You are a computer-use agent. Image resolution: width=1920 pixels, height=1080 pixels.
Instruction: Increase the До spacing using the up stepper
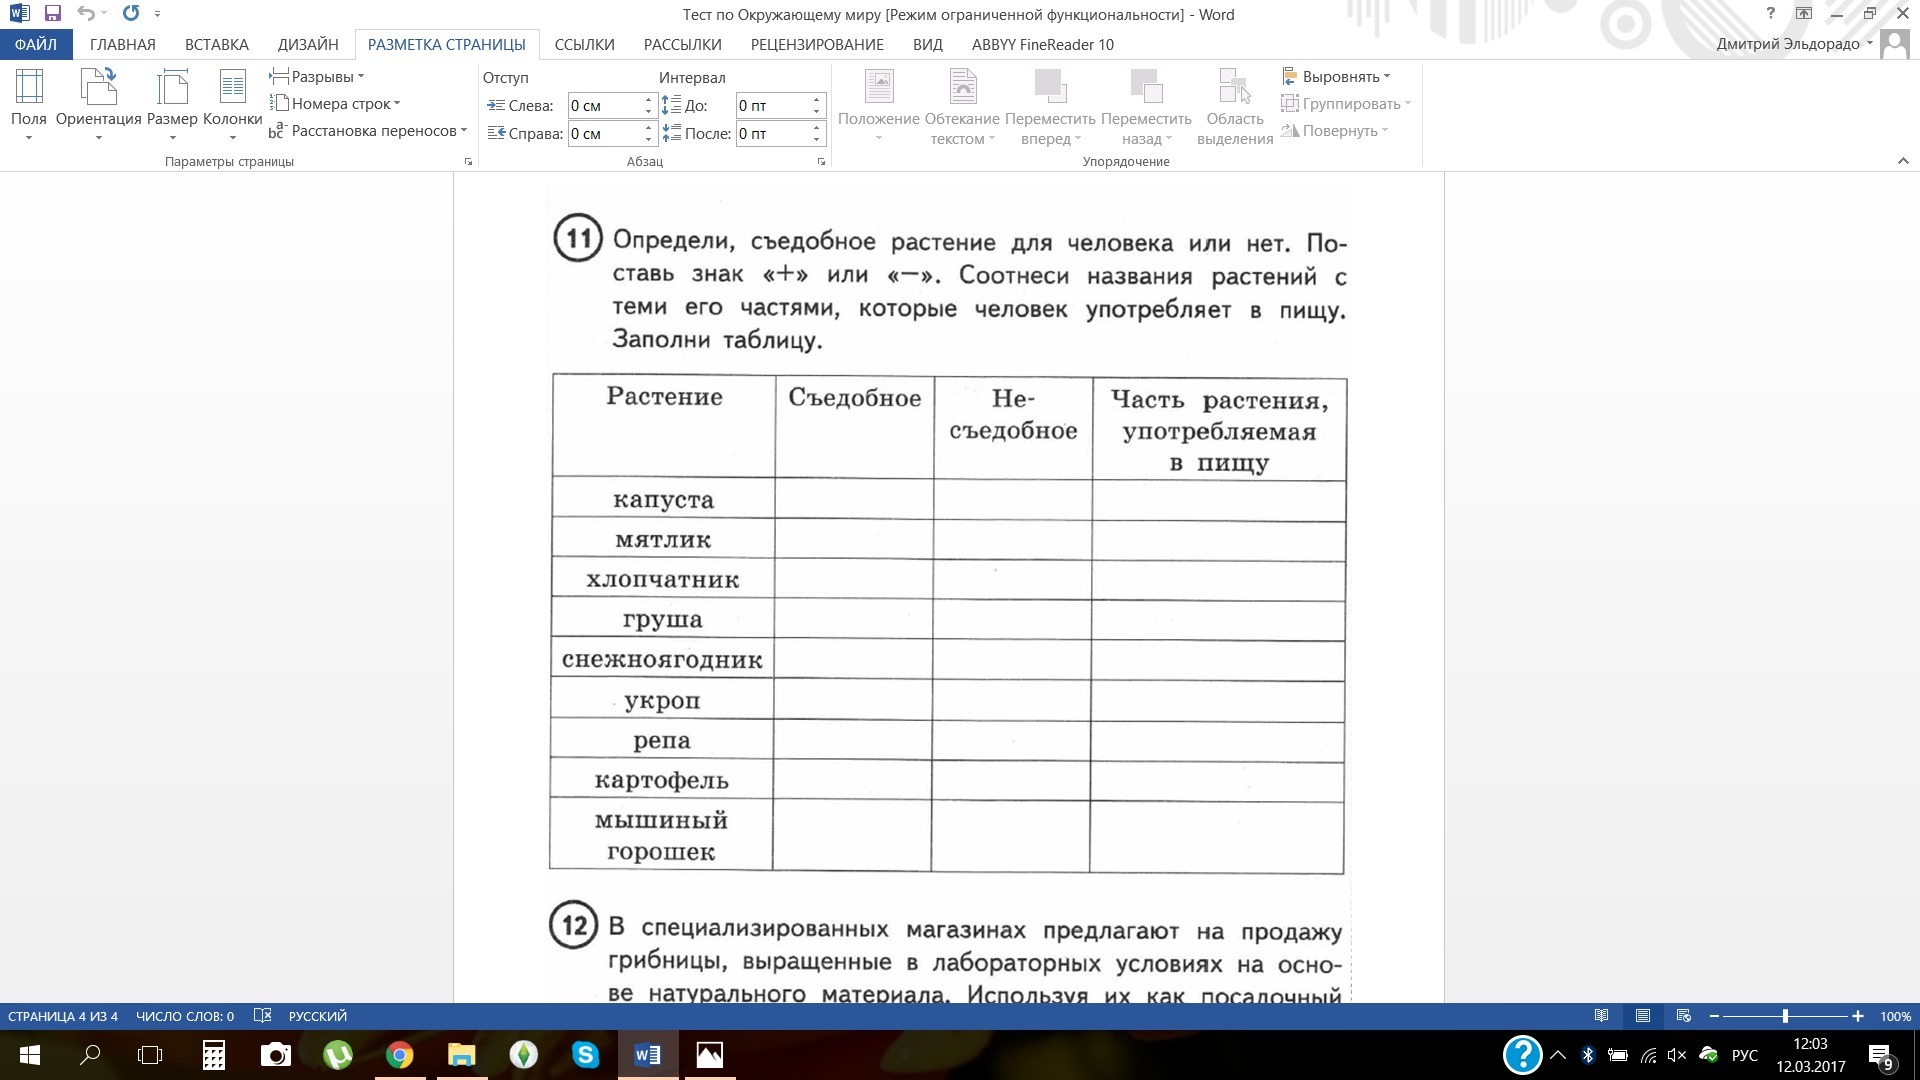[x=816, y=100]
